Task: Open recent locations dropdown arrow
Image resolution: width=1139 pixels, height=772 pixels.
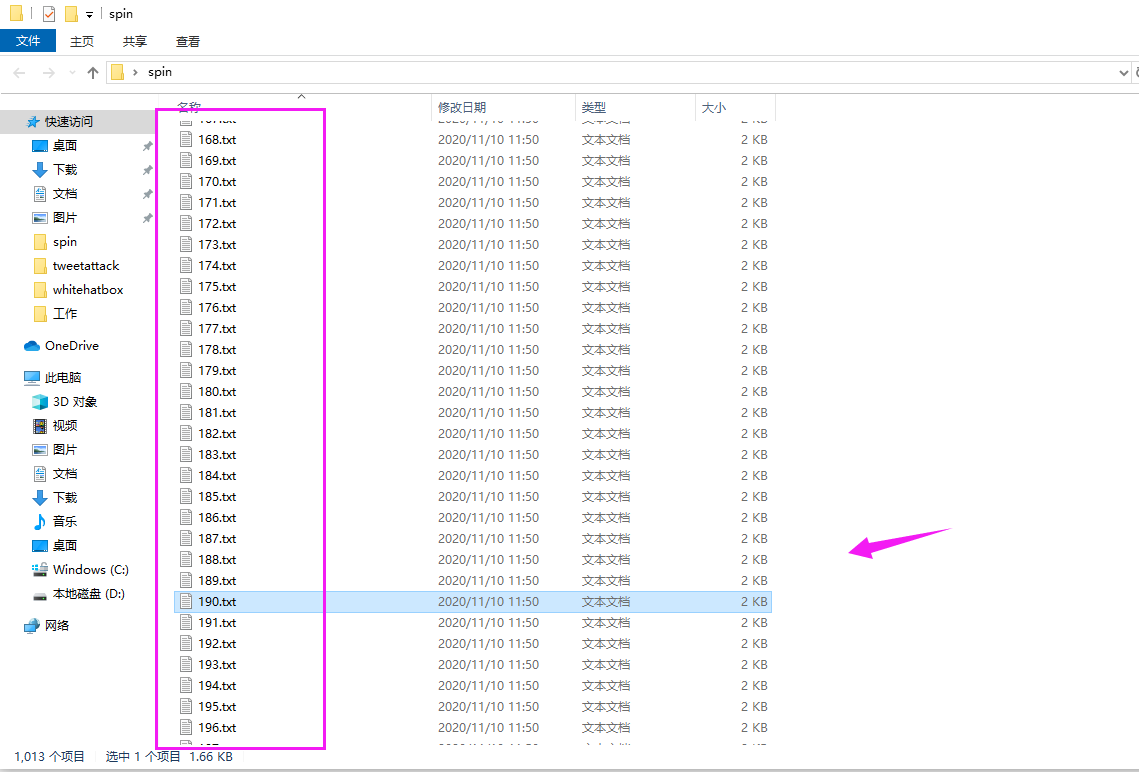Action: tap(72, 72)
